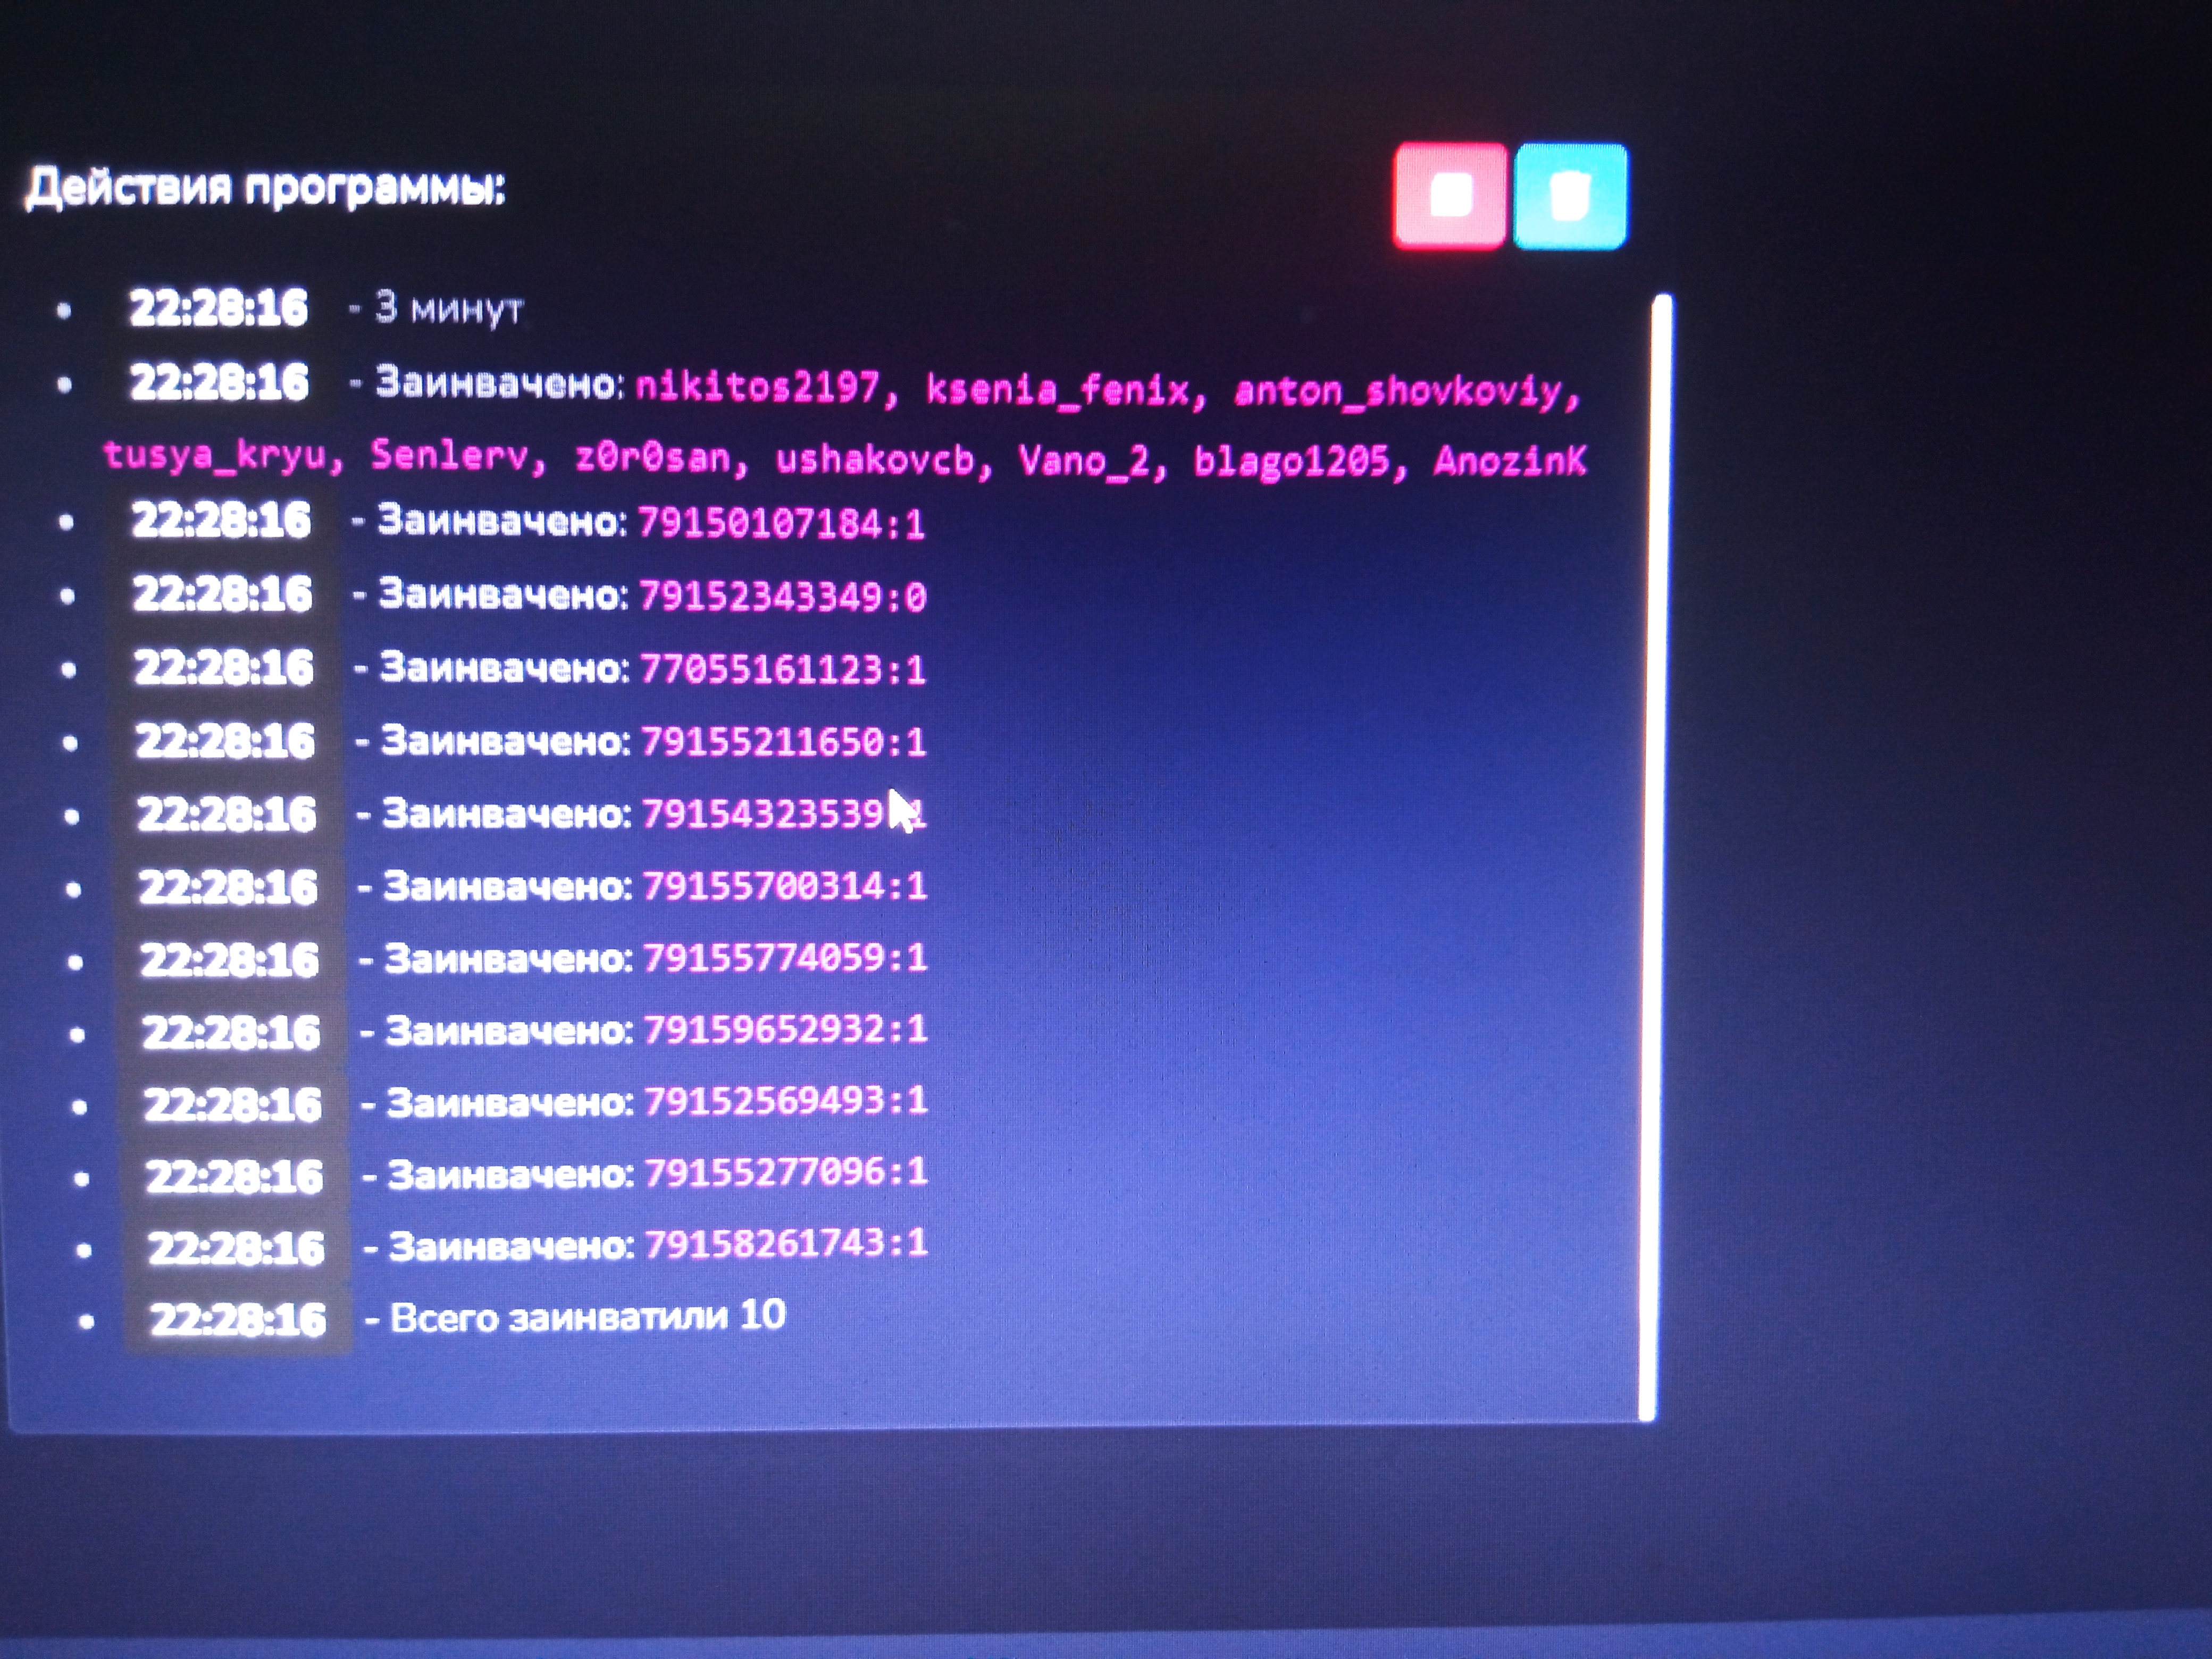Select log value 79150107184:1

(x=781, y=523)
